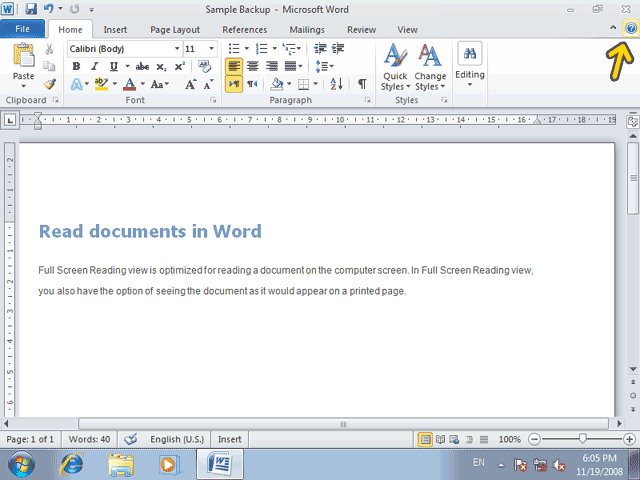Toggle Italic formatting
The image size is (640, 480).
(x=95, y=66)
